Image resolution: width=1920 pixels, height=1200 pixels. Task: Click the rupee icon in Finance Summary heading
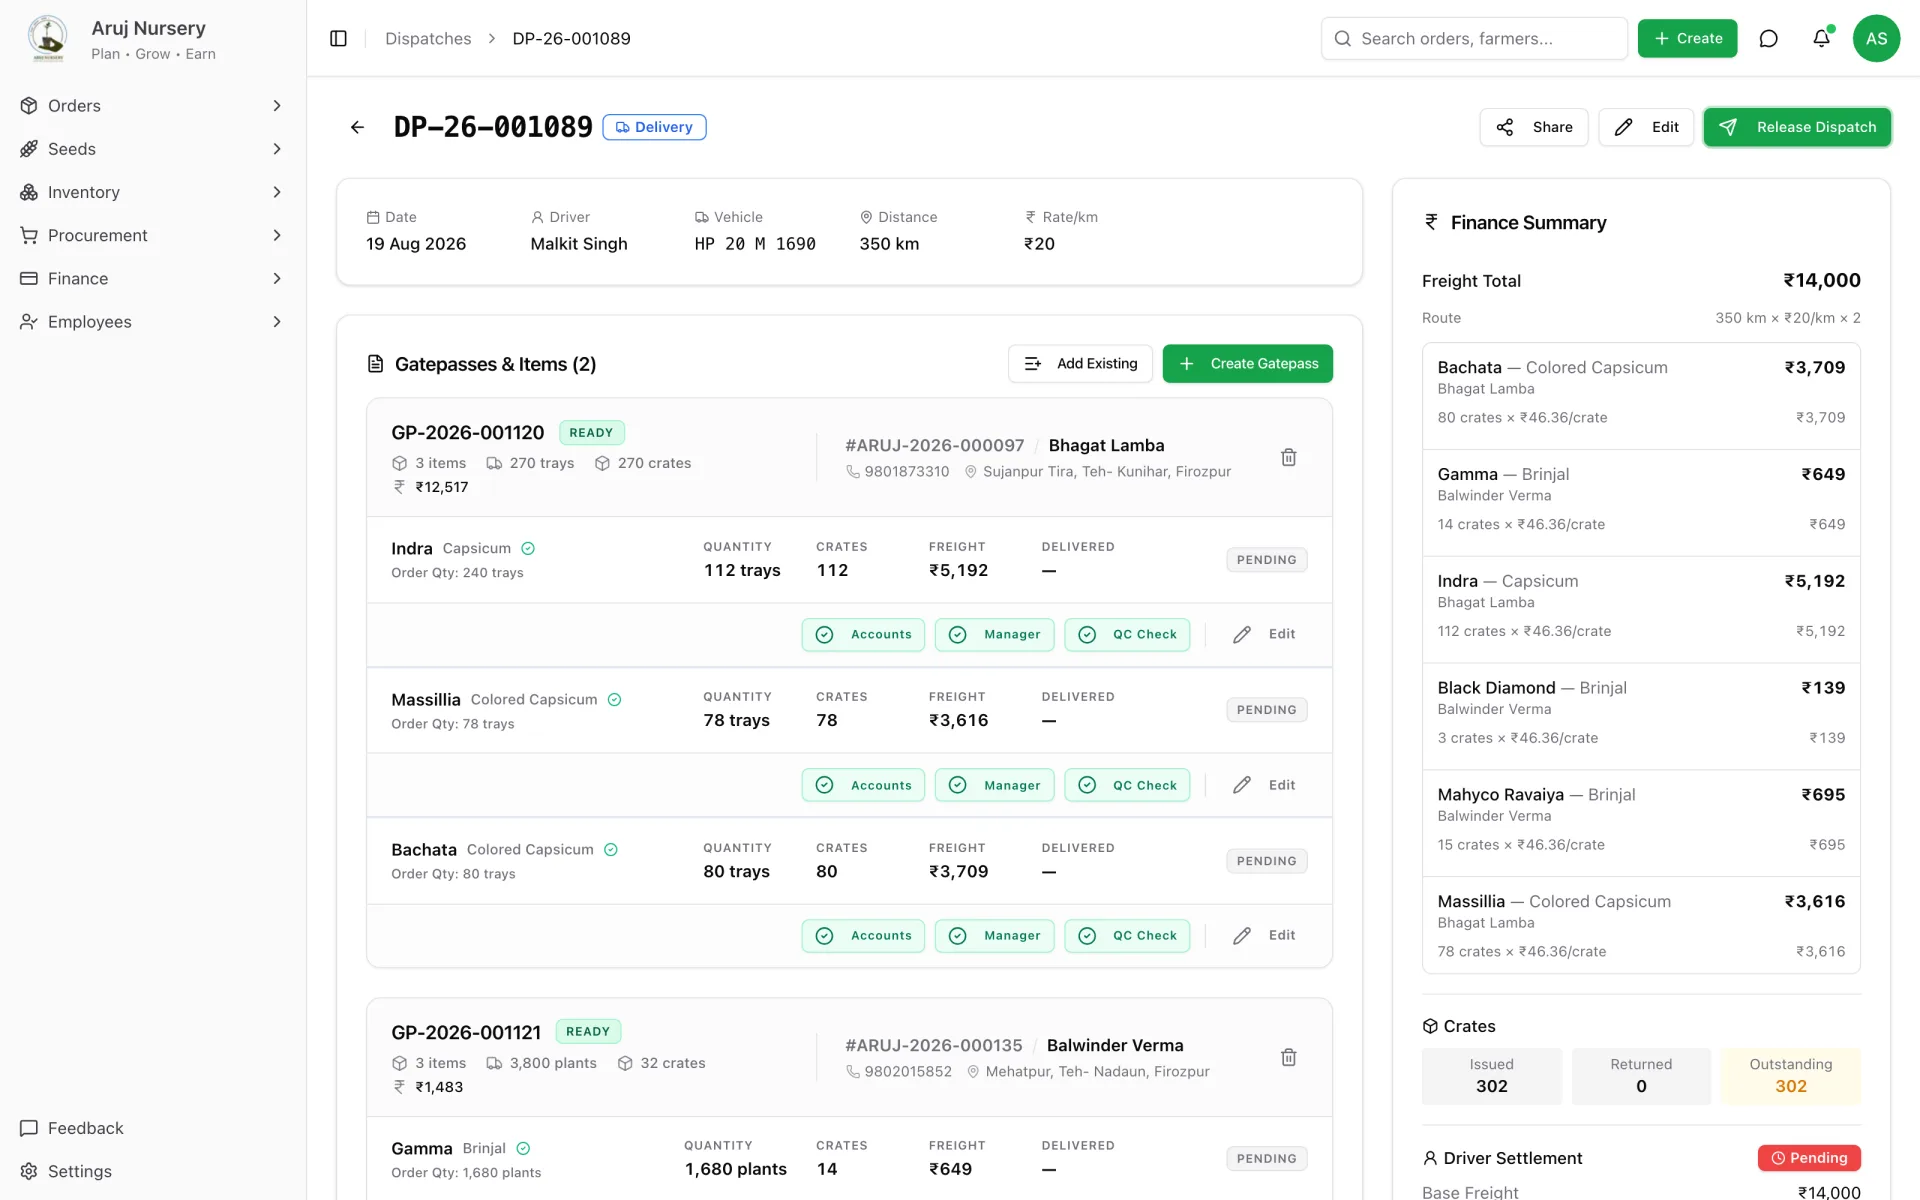[1431, 222]
